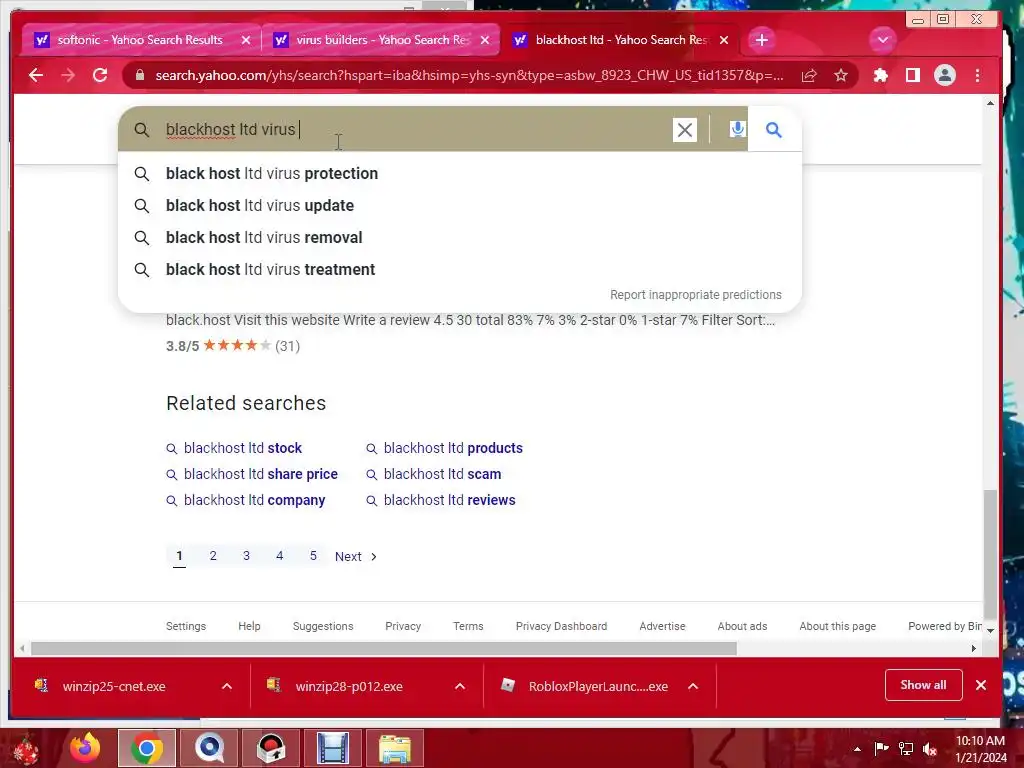Click the muted volume tray icon

[930, 749]
